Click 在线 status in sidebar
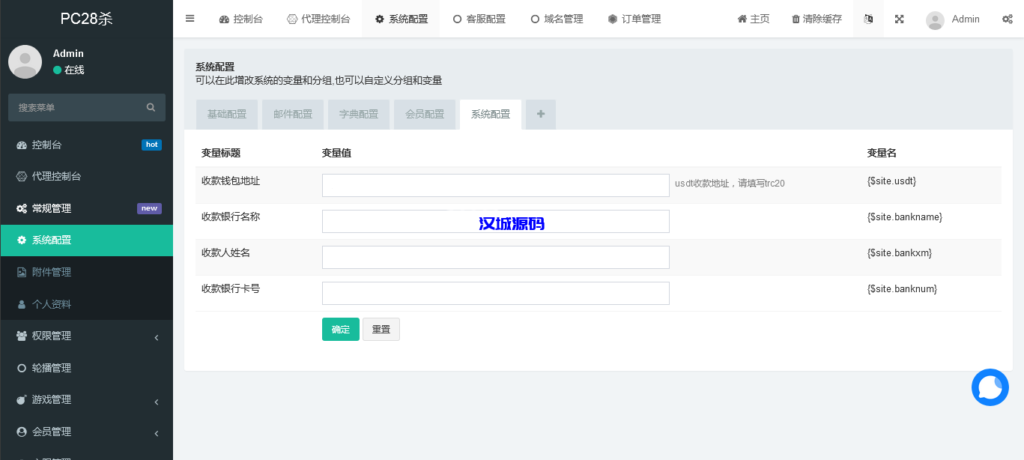 [69, 70]
